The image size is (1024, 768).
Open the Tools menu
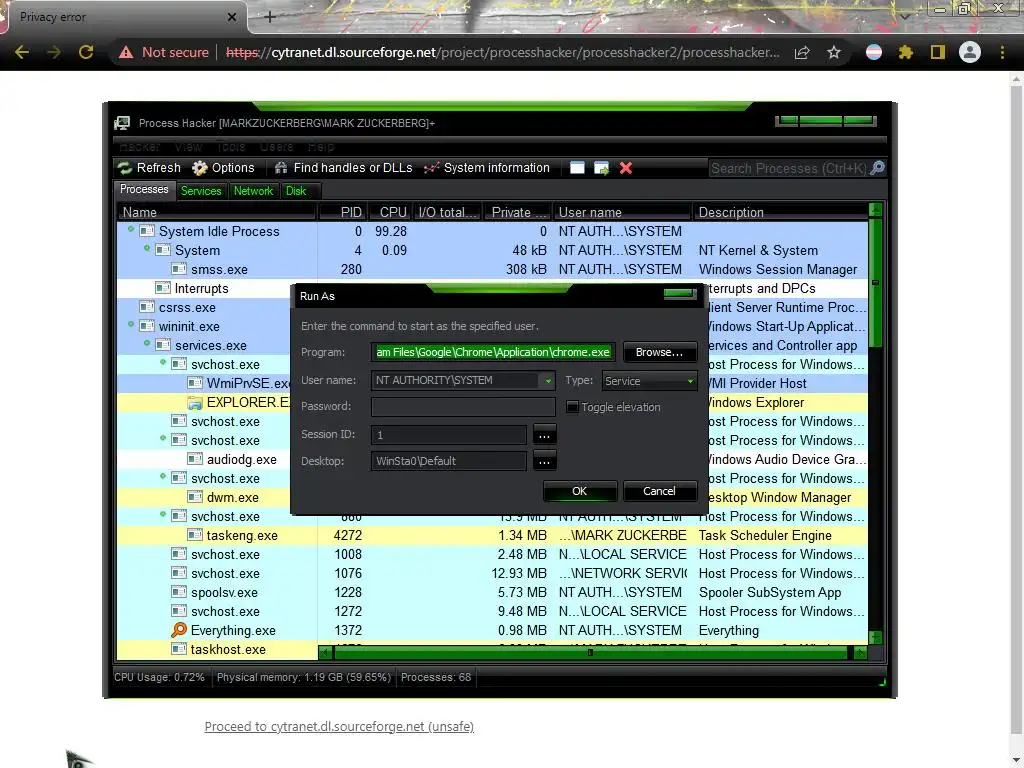231,146
